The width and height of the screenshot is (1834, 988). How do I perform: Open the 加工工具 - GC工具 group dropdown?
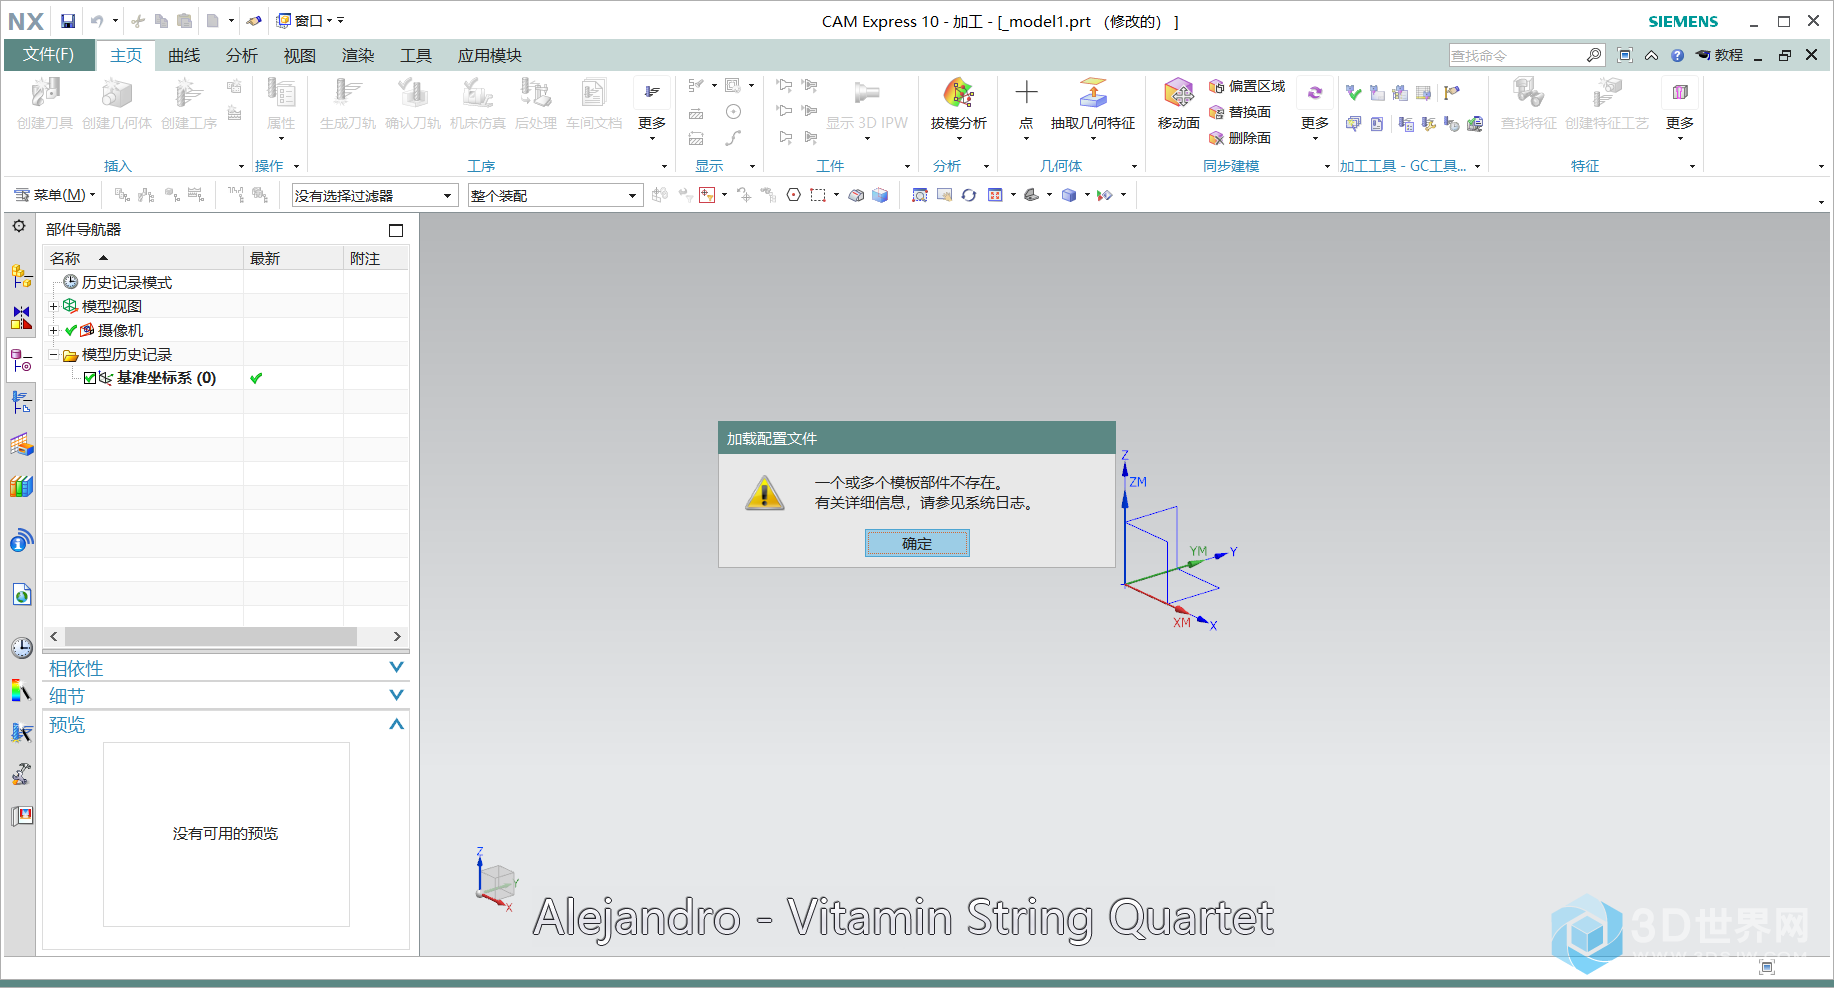[1477, 166]
